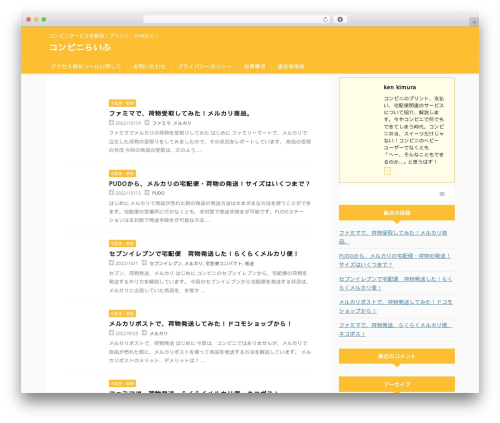
Task: Open sidebar link セブンイレブンで宅配便
Action: 396,283
